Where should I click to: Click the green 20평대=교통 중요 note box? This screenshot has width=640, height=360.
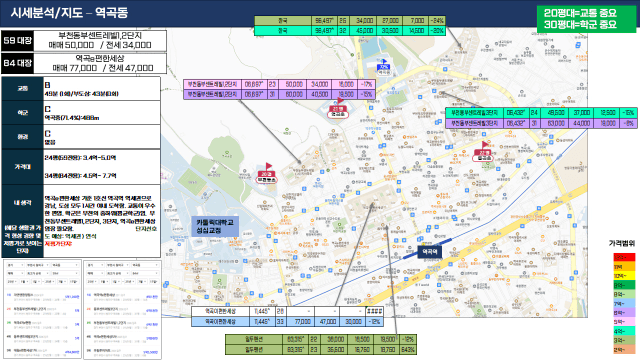click(586, 19)
